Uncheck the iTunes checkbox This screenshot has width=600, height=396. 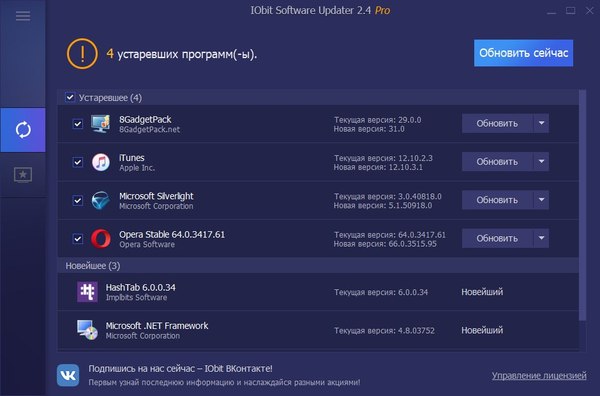(x=78, y=162)
